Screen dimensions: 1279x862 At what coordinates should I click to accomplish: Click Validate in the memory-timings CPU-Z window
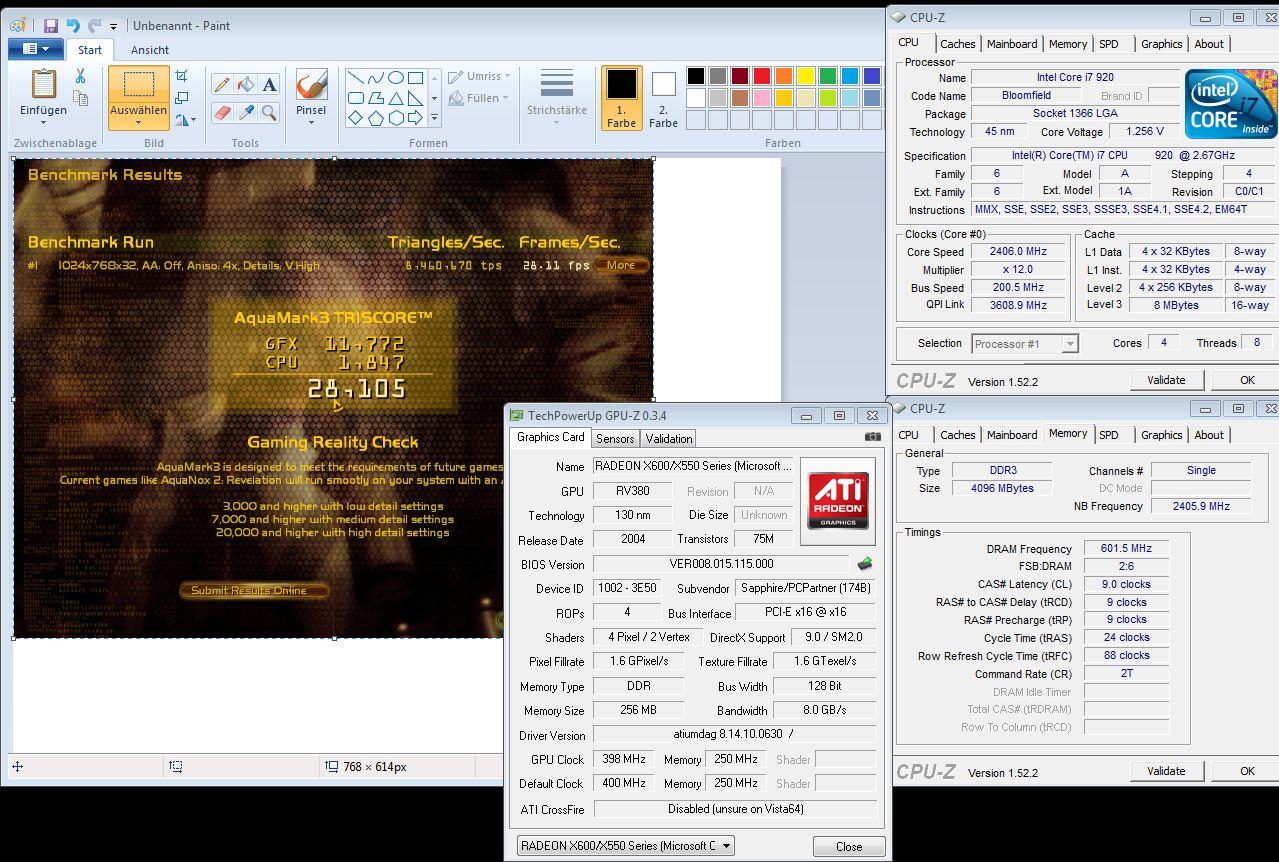pos(1166,771)
